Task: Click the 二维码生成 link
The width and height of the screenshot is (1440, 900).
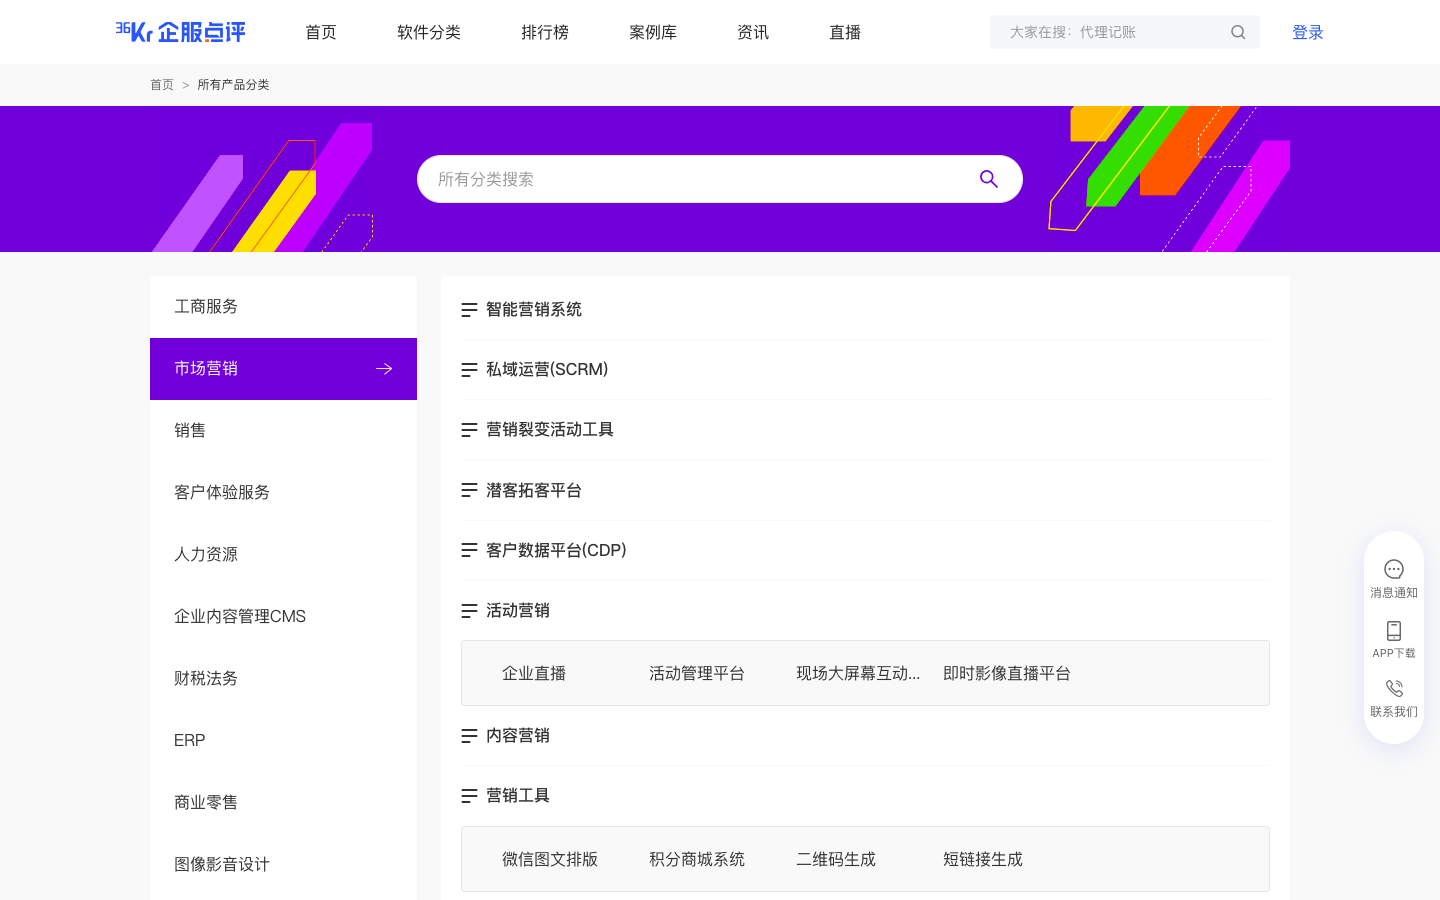Action: pyautogui.click(x=836, y=859)
